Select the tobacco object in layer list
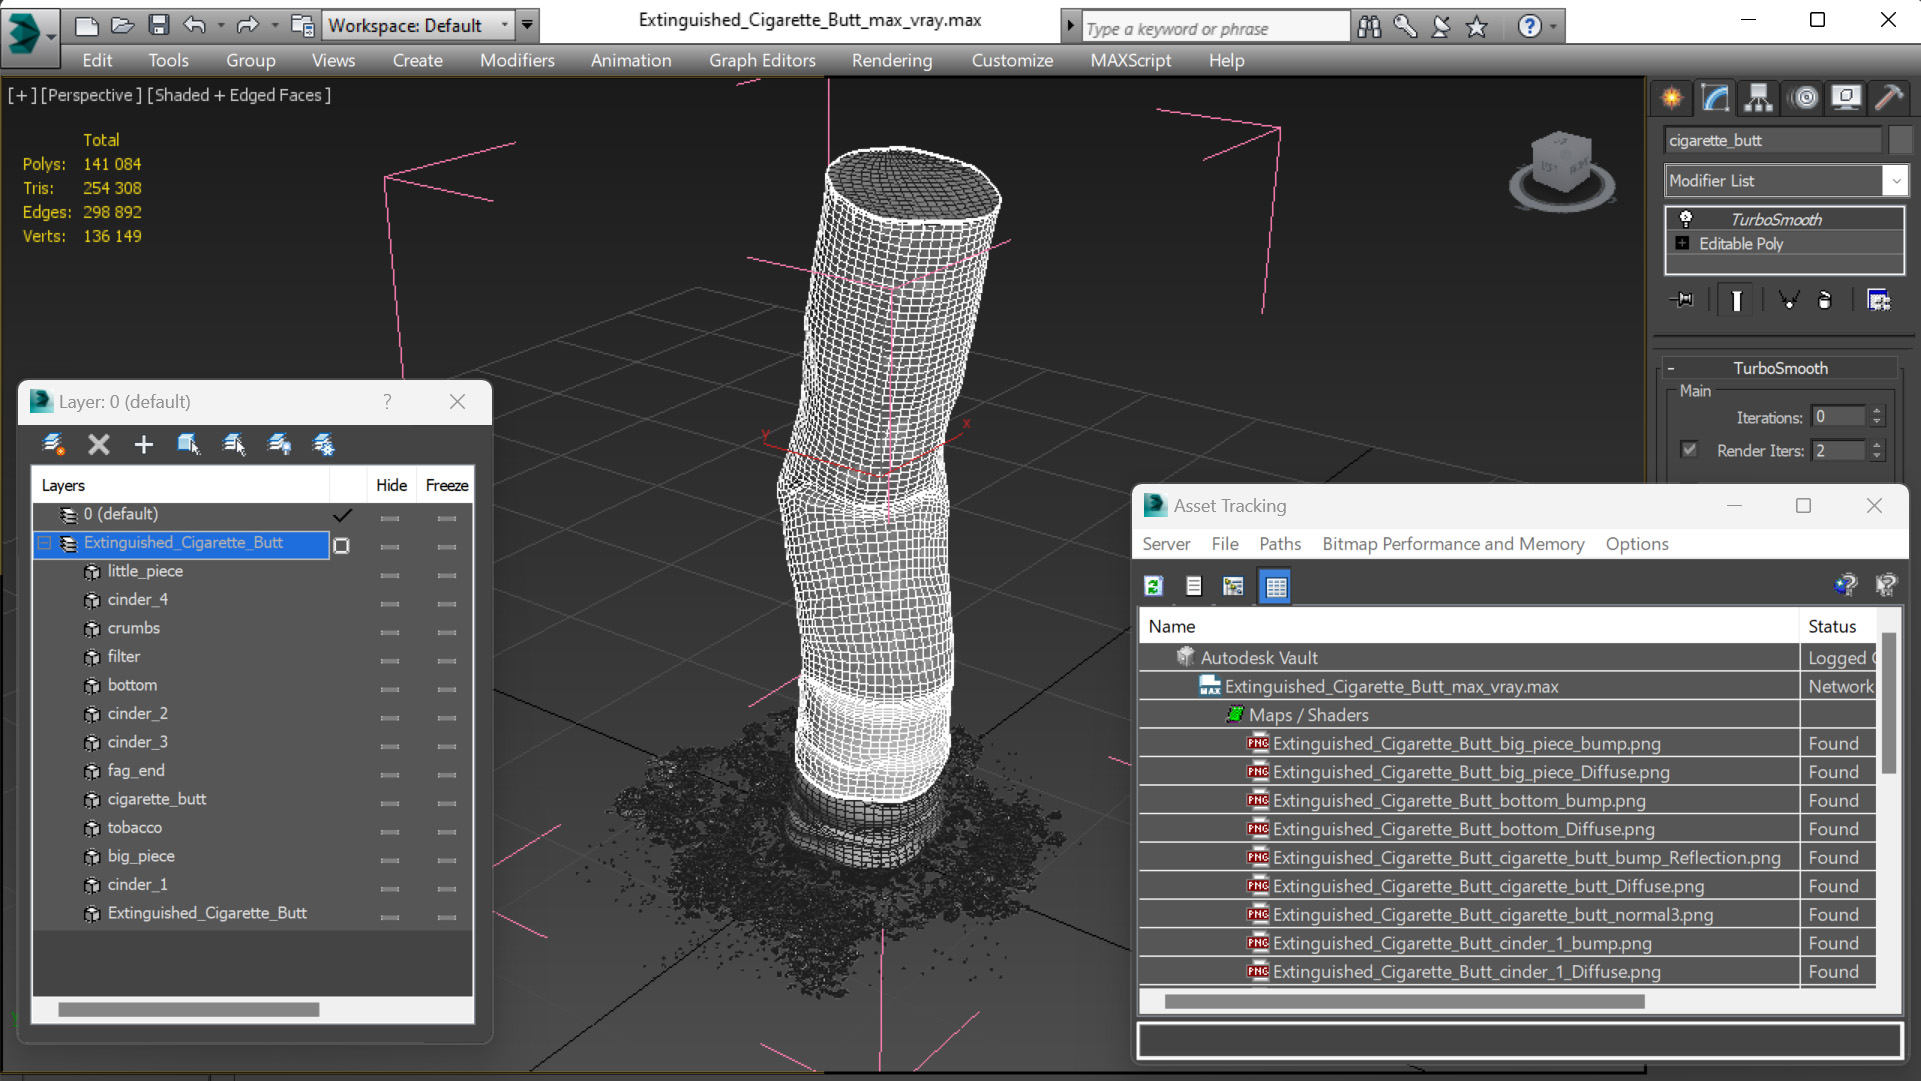The image size is (1921, 1081). click(135, 828)
